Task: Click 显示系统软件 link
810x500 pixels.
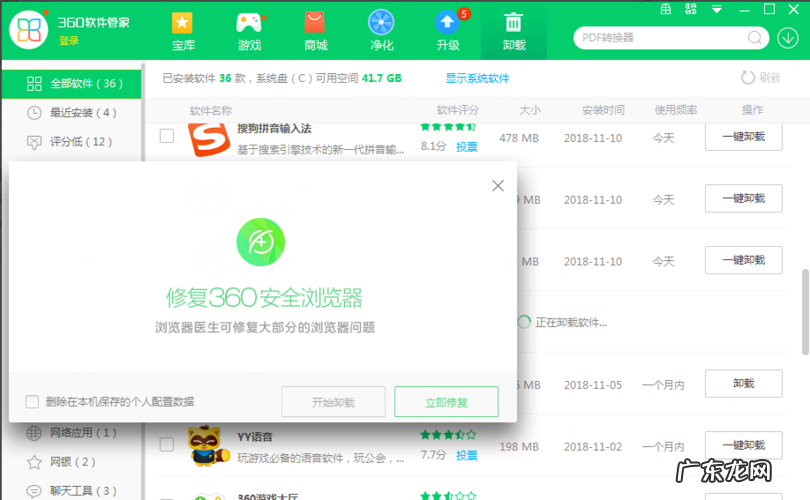Action: click(x=477, y=78)
